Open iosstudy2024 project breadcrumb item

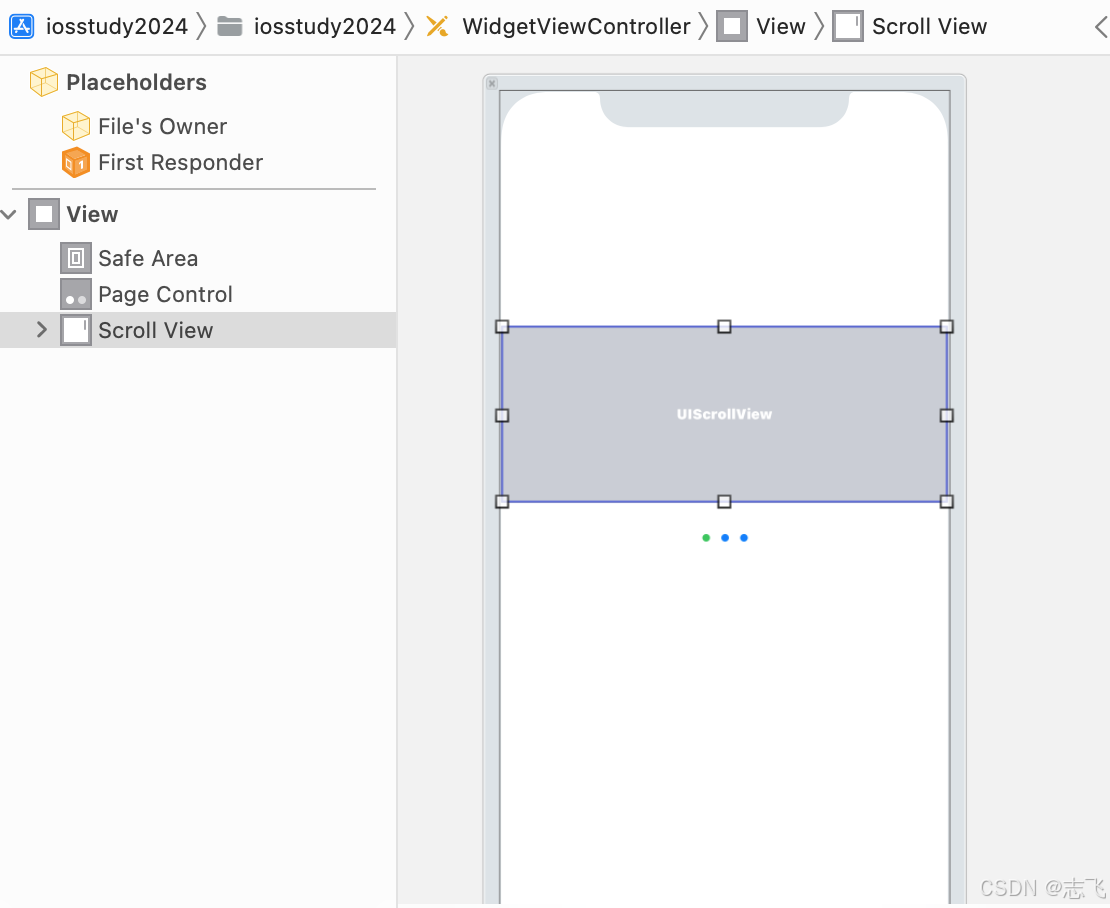[x=117, y=26]
